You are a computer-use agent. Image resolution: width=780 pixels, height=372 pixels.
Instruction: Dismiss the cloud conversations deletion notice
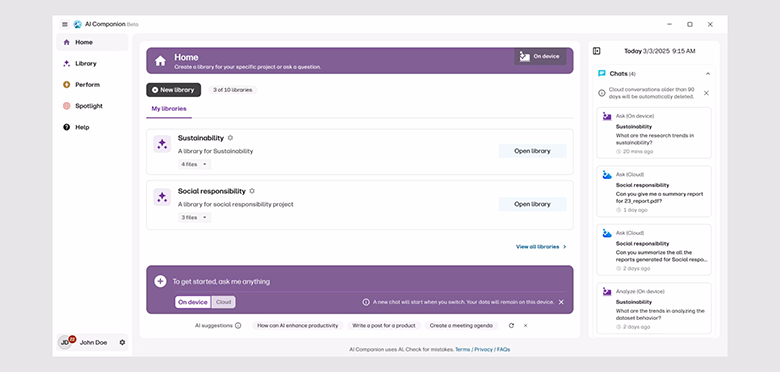click(706, 93)
